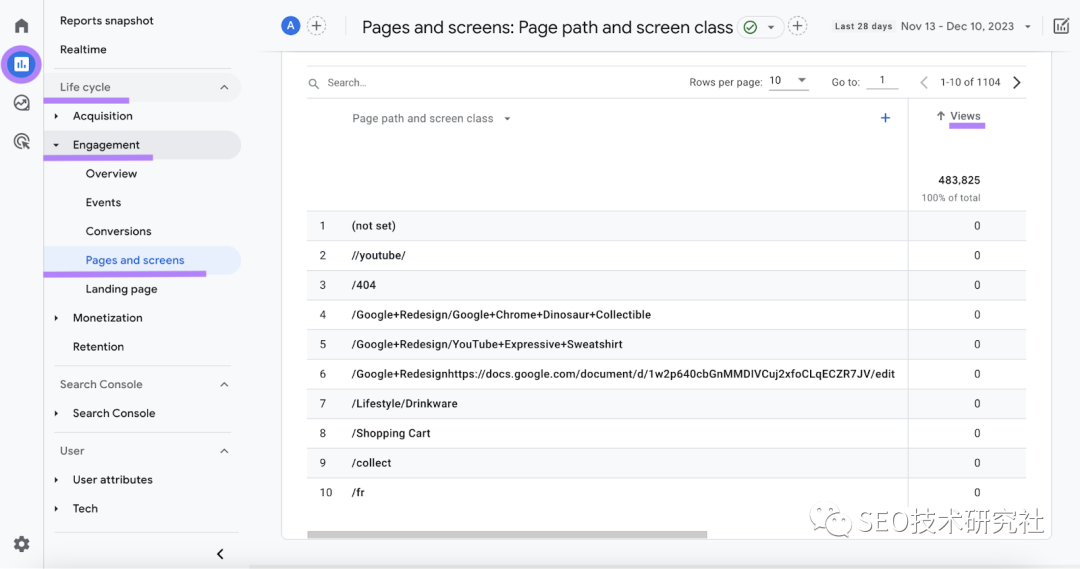Select the Reports bar chart icon

(x=21, y=65)
